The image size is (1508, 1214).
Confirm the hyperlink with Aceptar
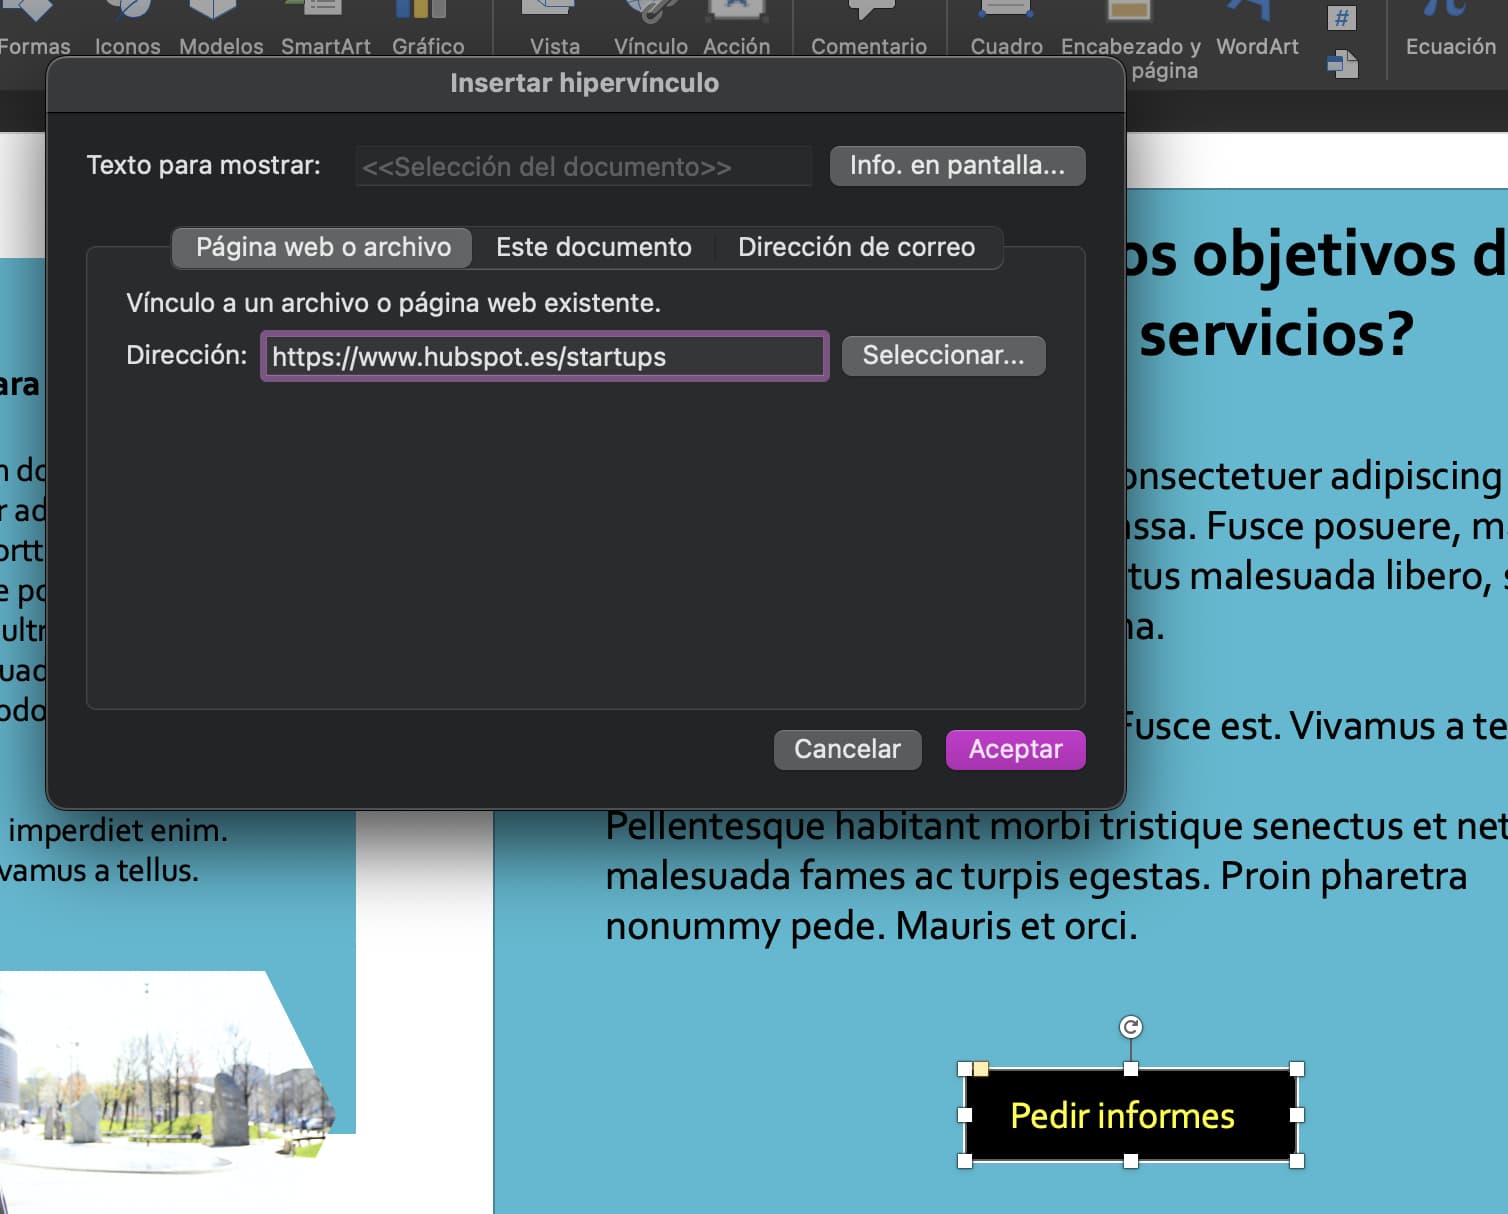click(1015, 748)
